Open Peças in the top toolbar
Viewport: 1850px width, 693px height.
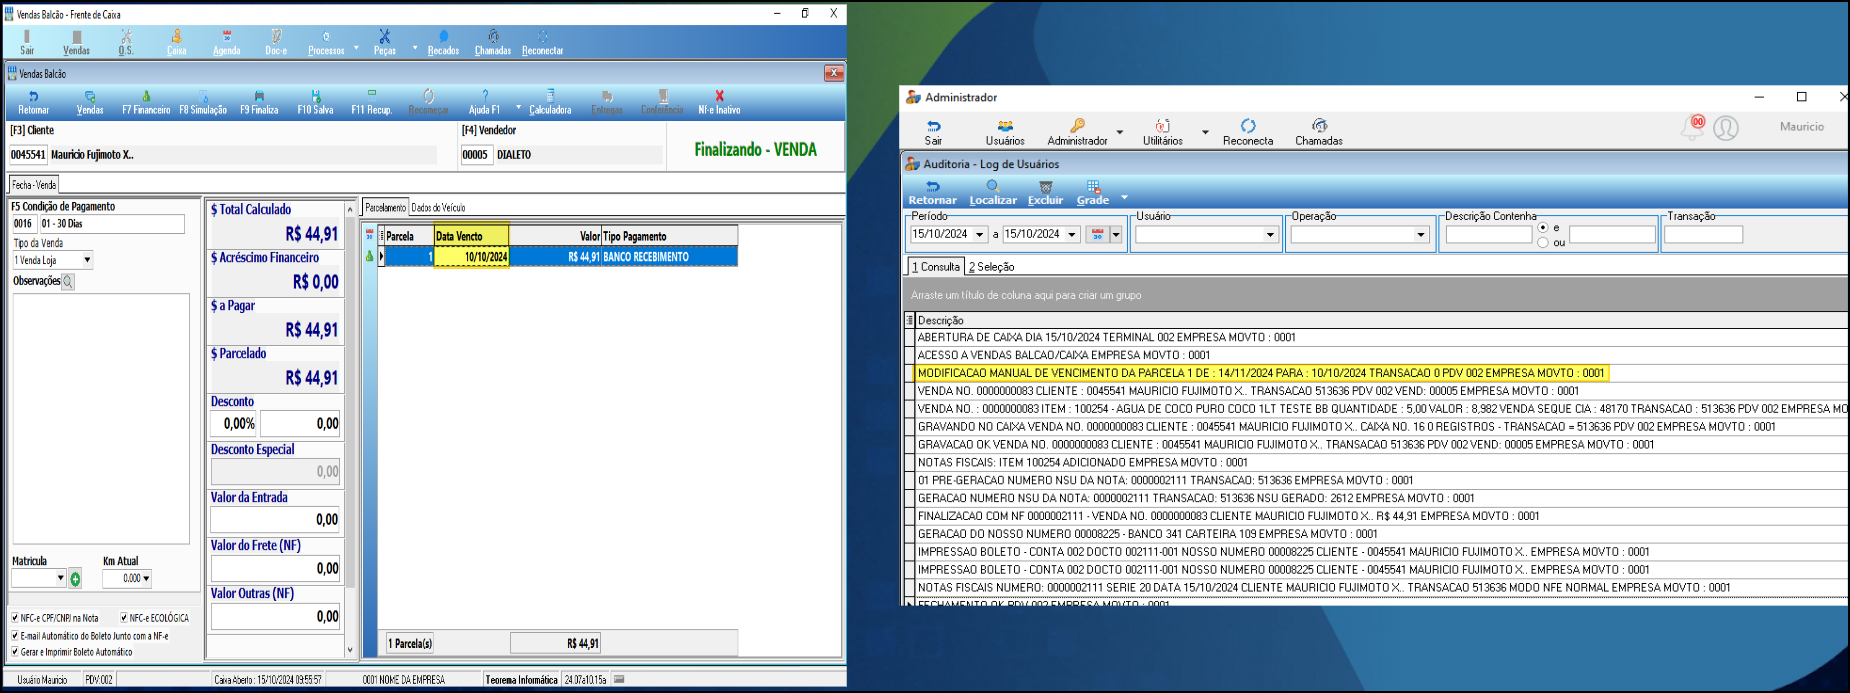tap(385, 42)
